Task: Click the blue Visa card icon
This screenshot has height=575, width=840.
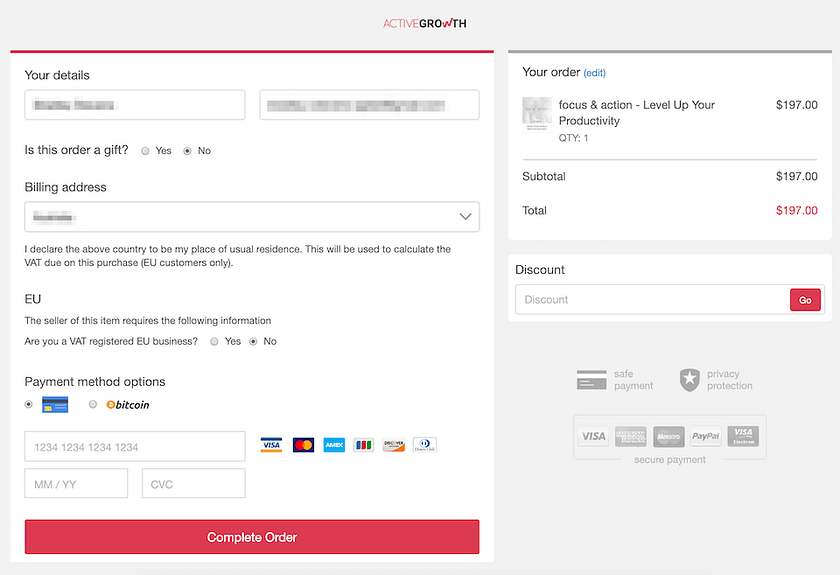Action: (x=271, y=445)
